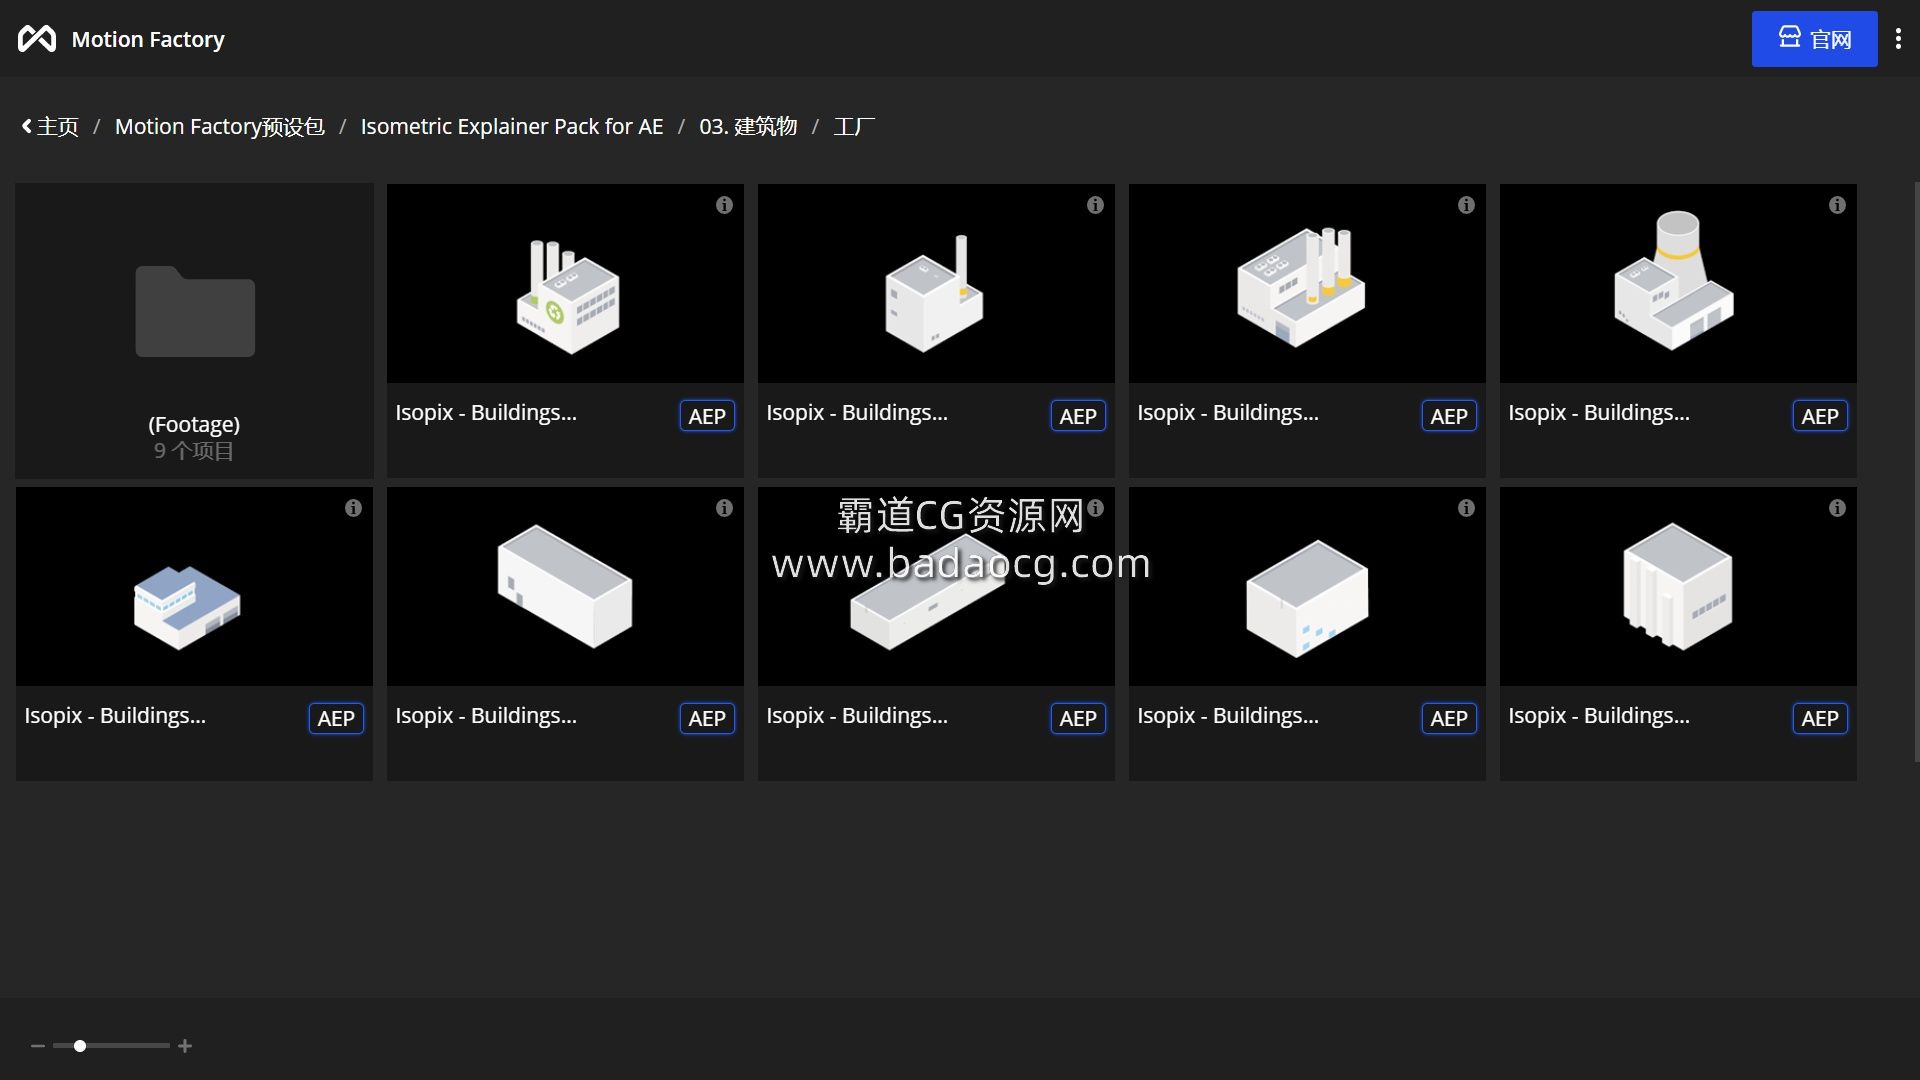Select the long flat building thumbnail

coord(936,587)
